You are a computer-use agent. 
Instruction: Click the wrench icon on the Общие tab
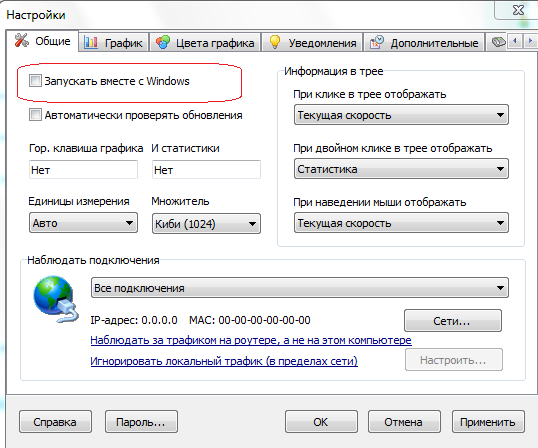point(22,40)
